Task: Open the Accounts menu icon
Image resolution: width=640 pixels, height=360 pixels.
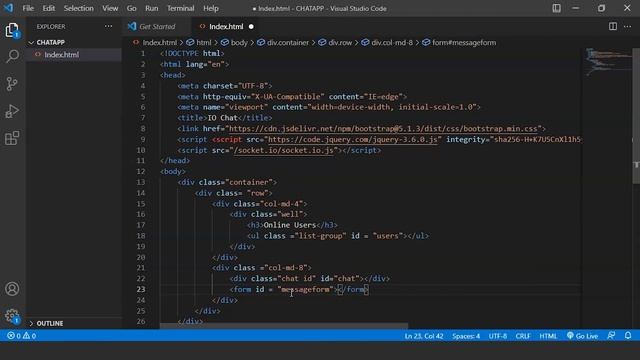Action: (12, 289)
